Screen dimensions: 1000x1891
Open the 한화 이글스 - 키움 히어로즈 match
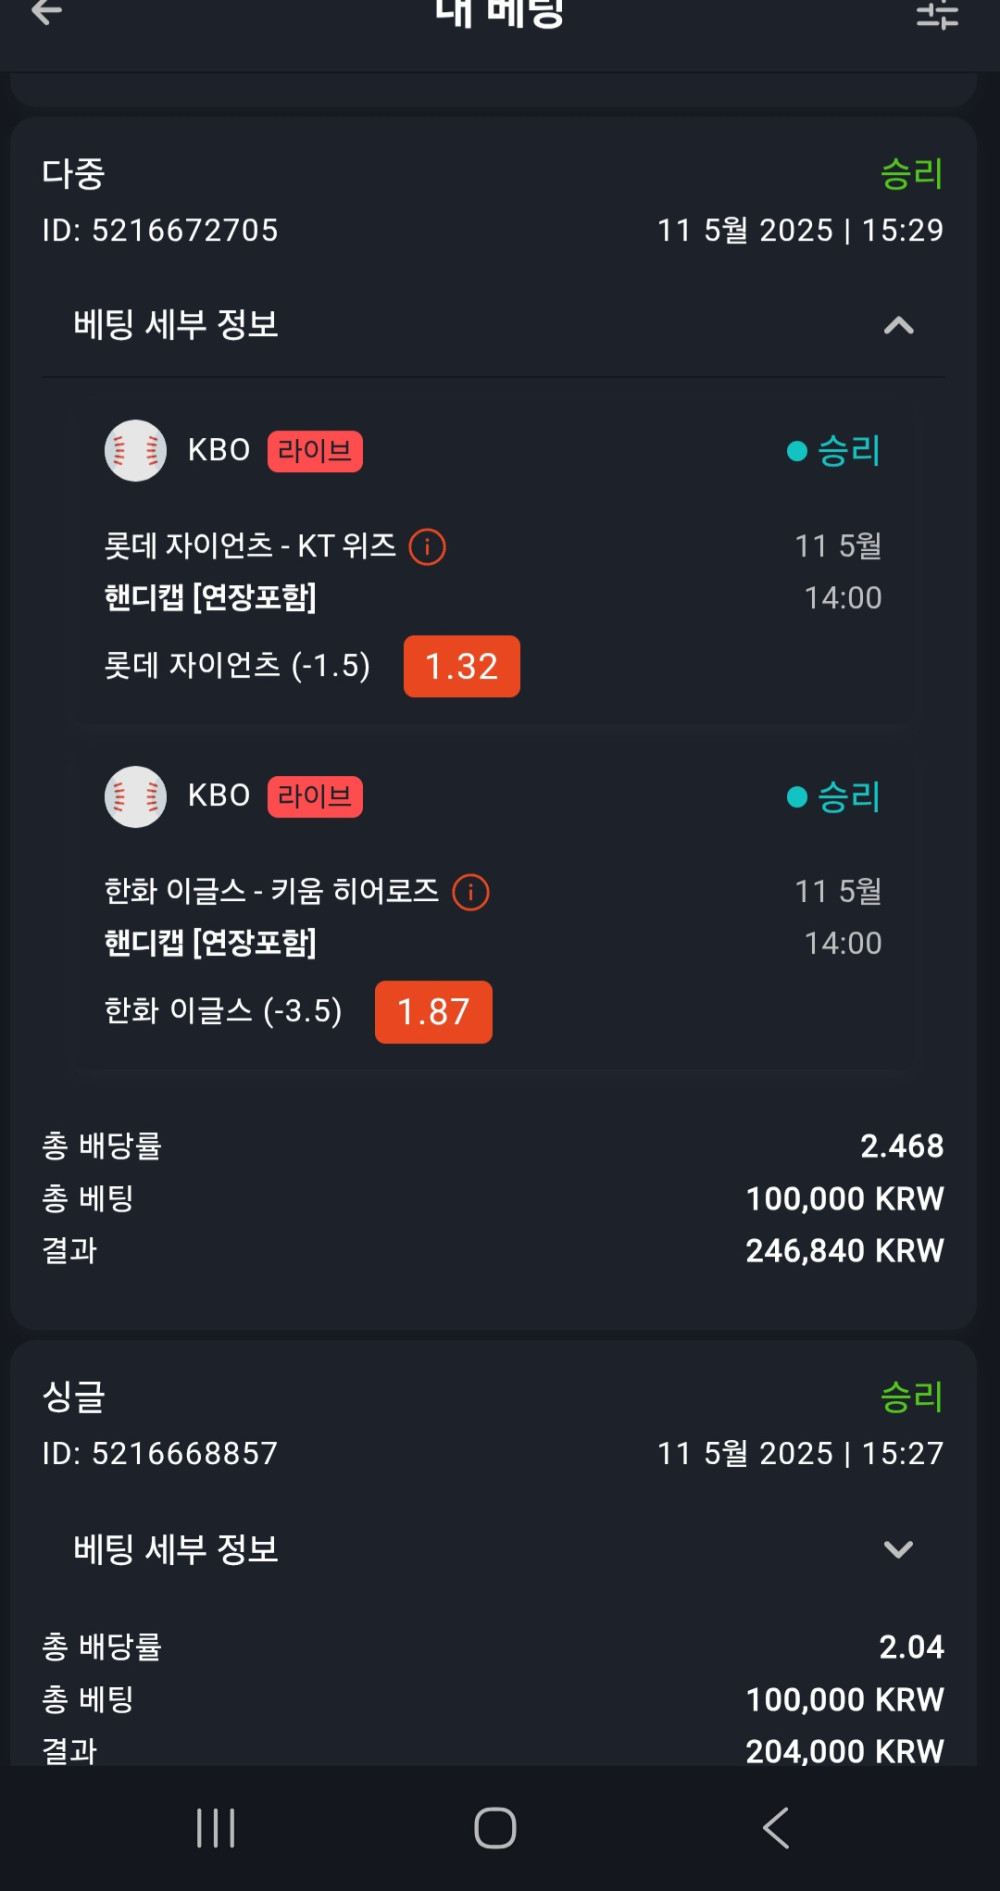pyautogui.click(x=271, y=891)
